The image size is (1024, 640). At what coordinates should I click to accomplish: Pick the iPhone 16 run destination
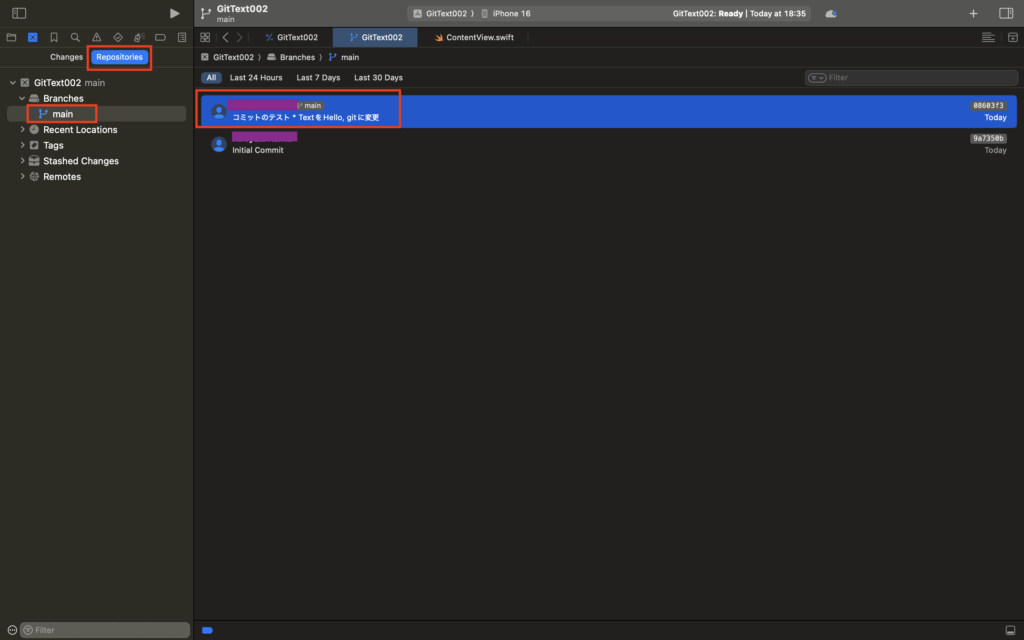[x=506, y=13]
